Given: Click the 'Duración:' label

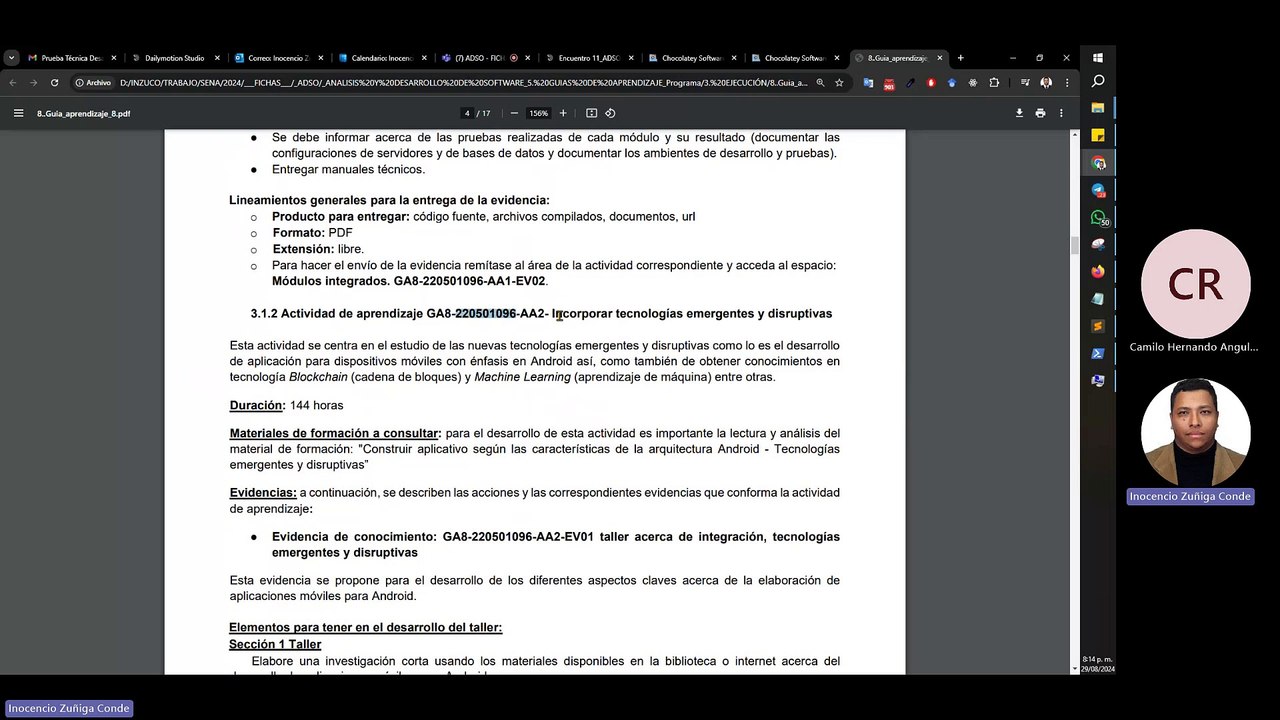Looking at the screenshot, I should point(257,406).
